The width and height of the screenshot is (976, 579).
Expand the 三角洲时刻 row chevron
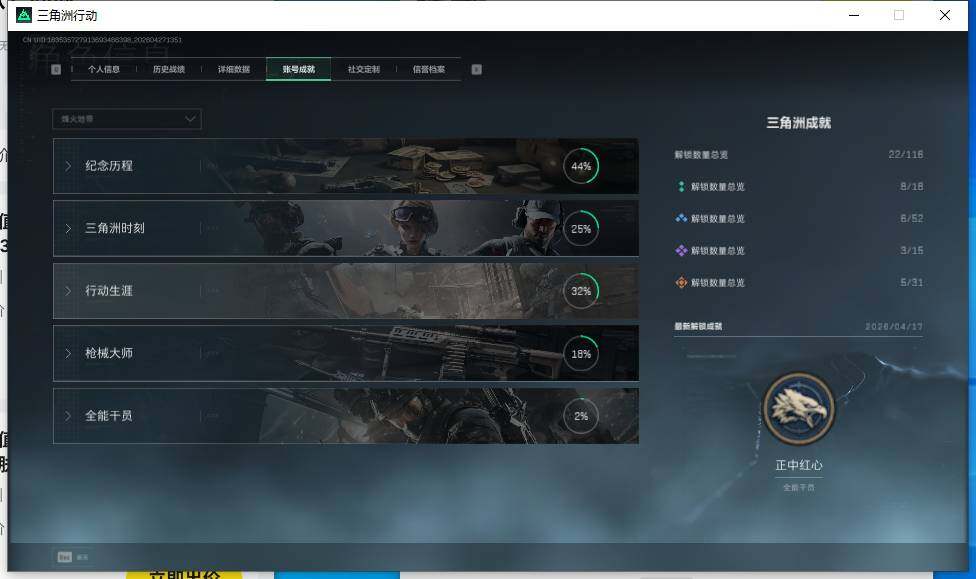(x=68, y=228)
